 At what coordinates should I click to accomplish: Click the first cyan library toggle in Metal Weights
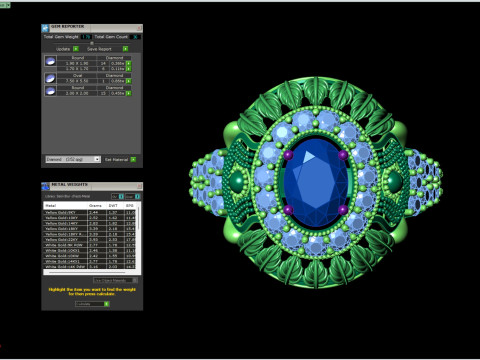click(x=121, y=196)
